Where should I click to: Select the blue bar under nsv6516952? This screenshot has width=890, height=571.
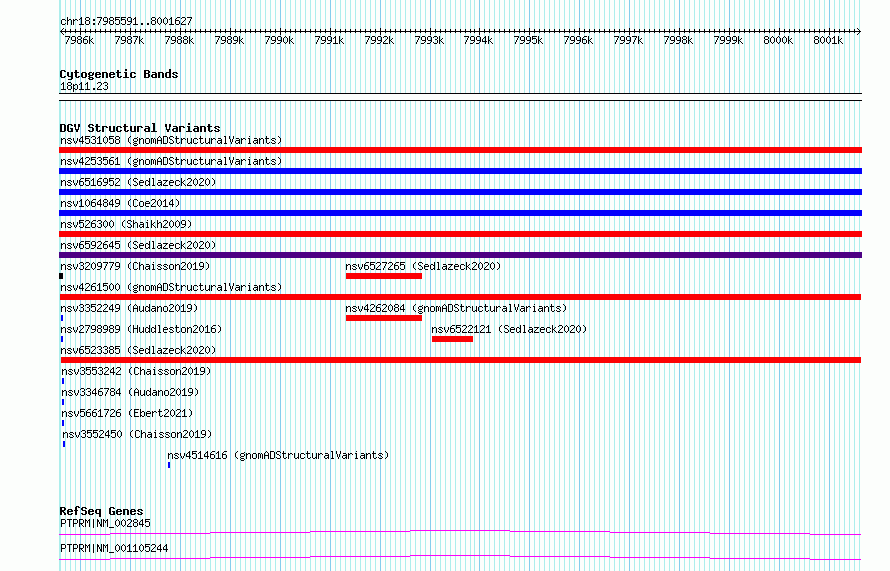click(x=460, y=192)
